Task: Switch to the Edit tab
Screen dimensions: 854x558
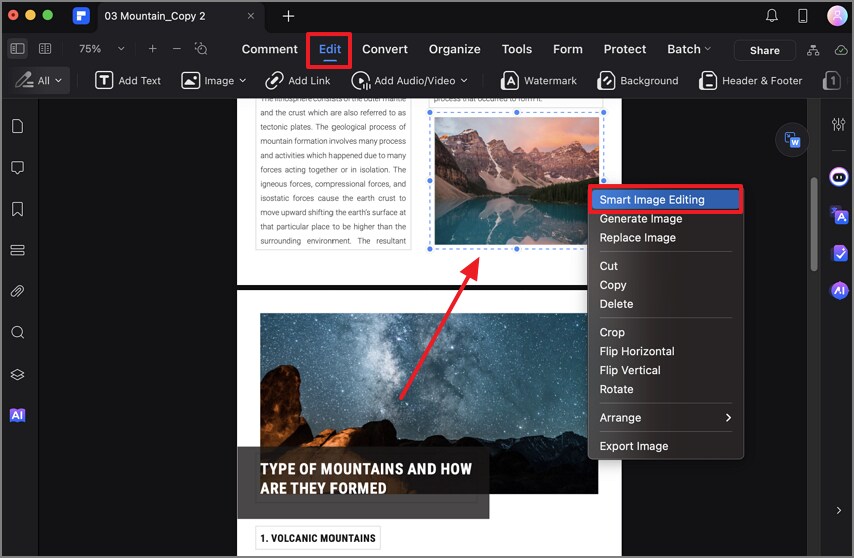Action: [x=330, y=49]
